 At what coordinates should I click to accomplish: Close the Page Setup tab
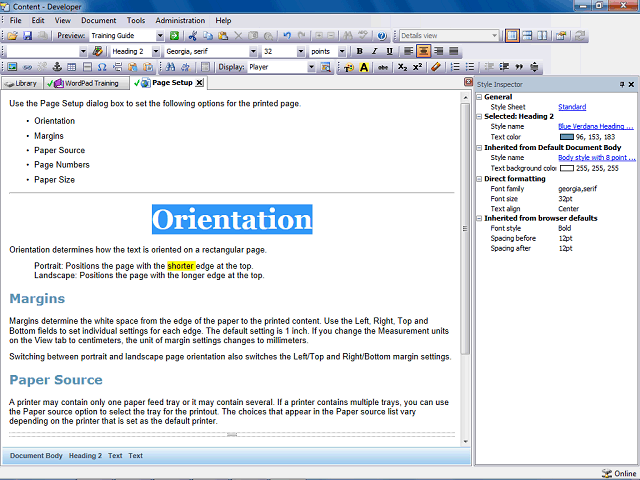click(x=199, y=82)
